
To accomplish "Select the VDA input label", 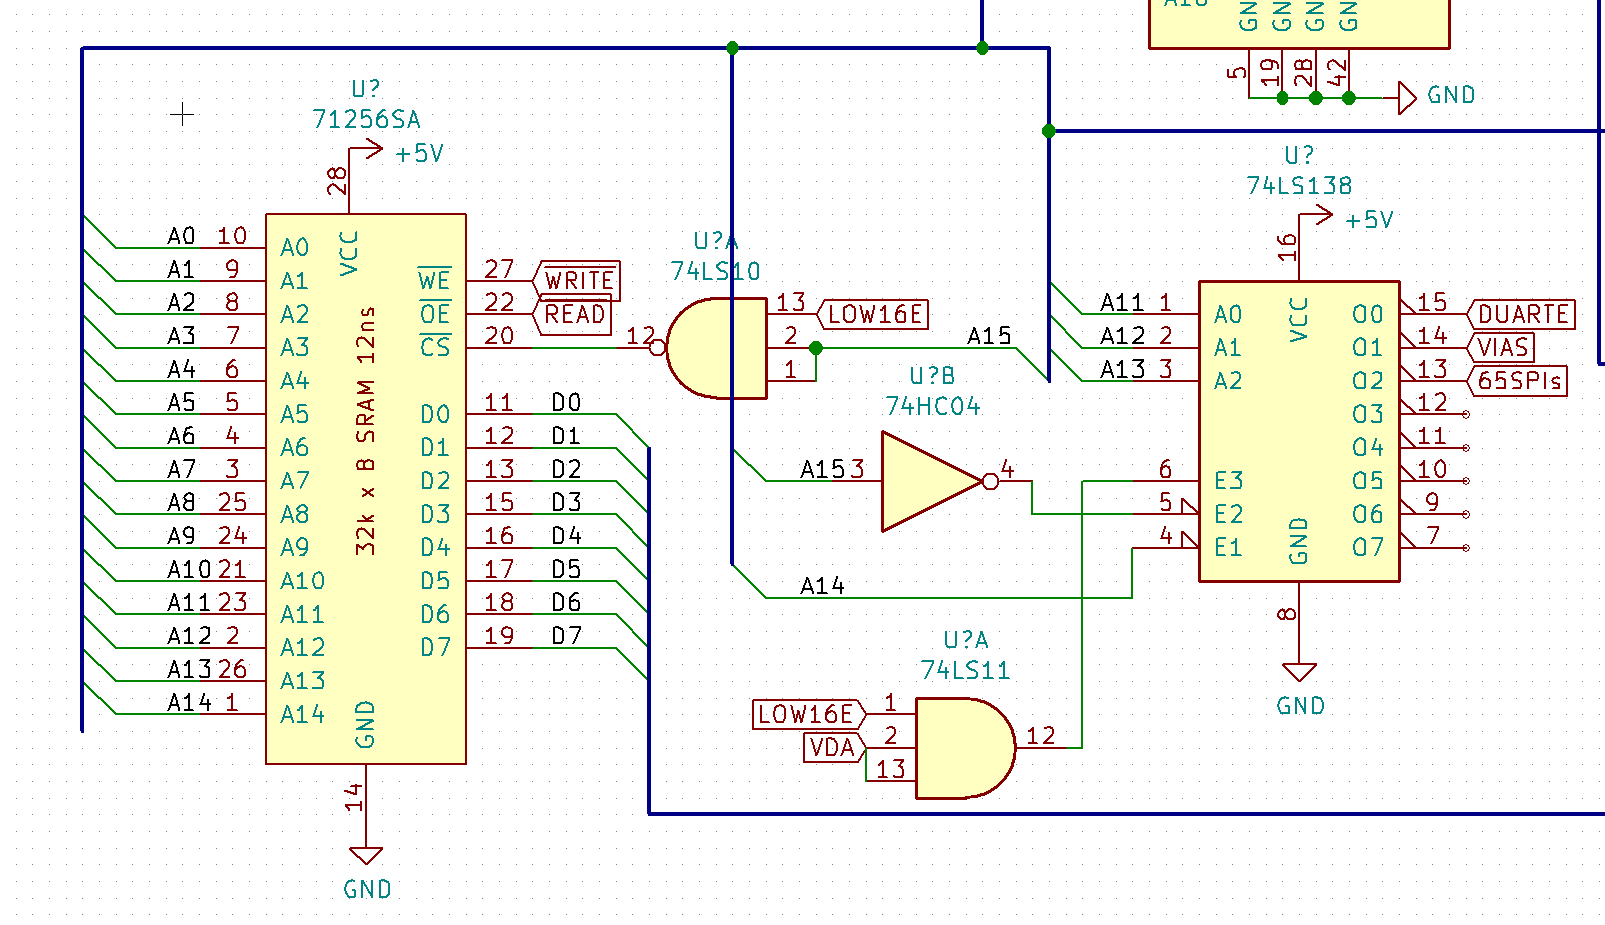I will [833, 748].
